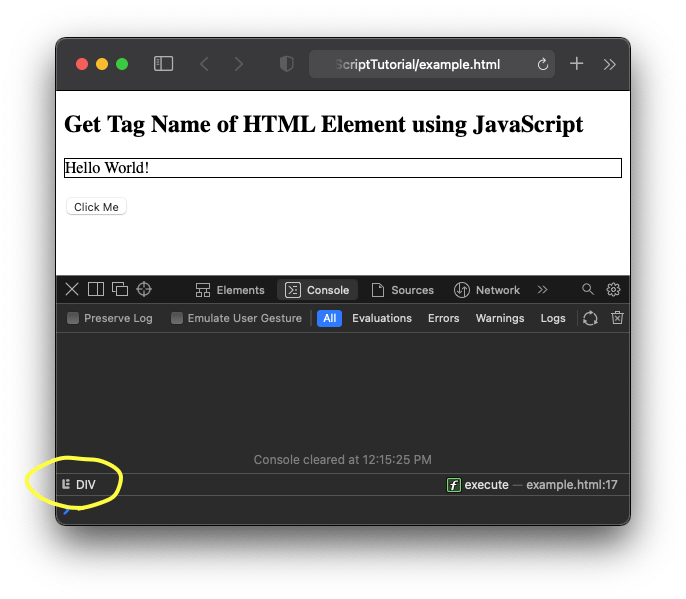Switch to the Elements tab
This screenshot has width=686, height=599.
click(230, 290)
